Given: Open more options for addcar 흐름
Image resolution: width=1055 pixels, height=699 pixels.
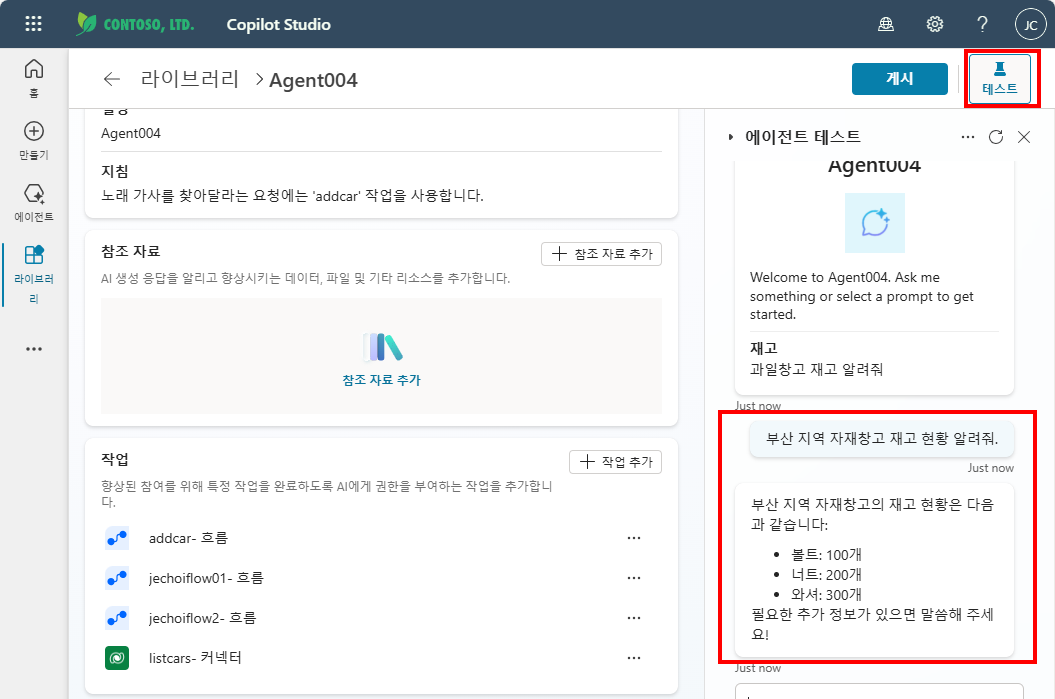Looking at the screenshot, I should (x=634, y=538).
